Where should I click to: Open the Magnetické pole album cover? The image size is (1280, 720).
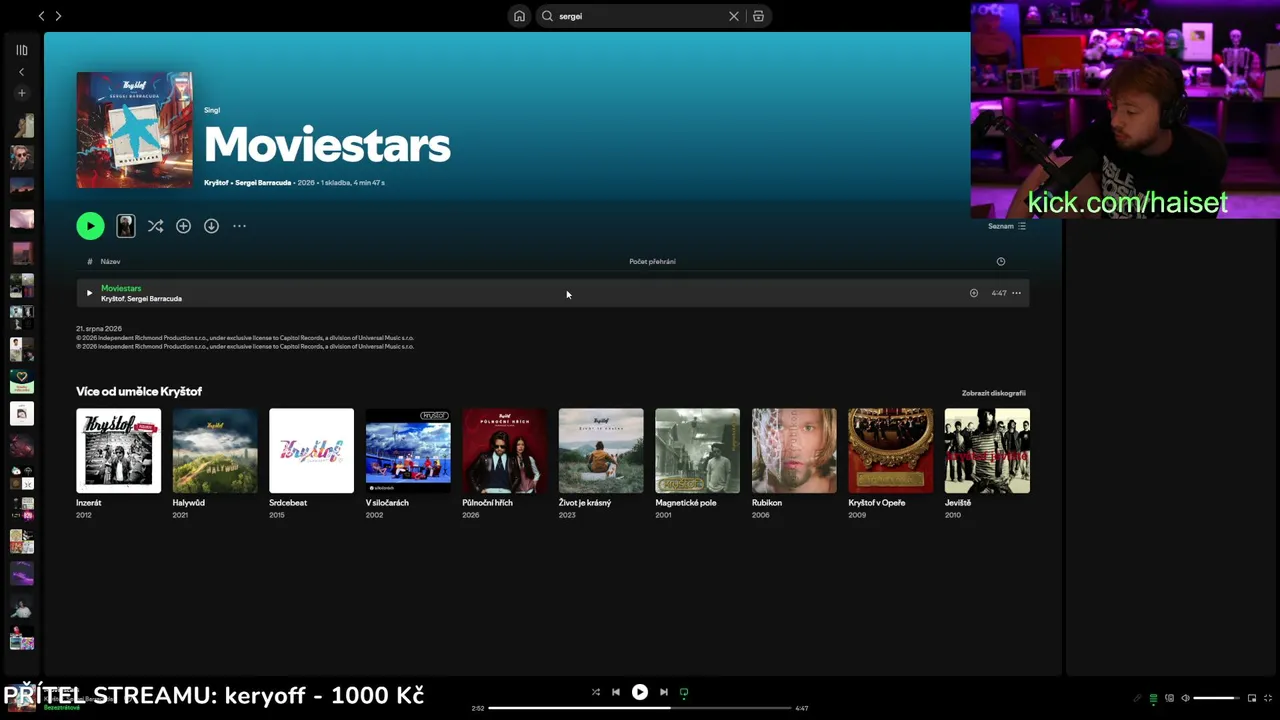pyautogui.click(x=697, y=450)
